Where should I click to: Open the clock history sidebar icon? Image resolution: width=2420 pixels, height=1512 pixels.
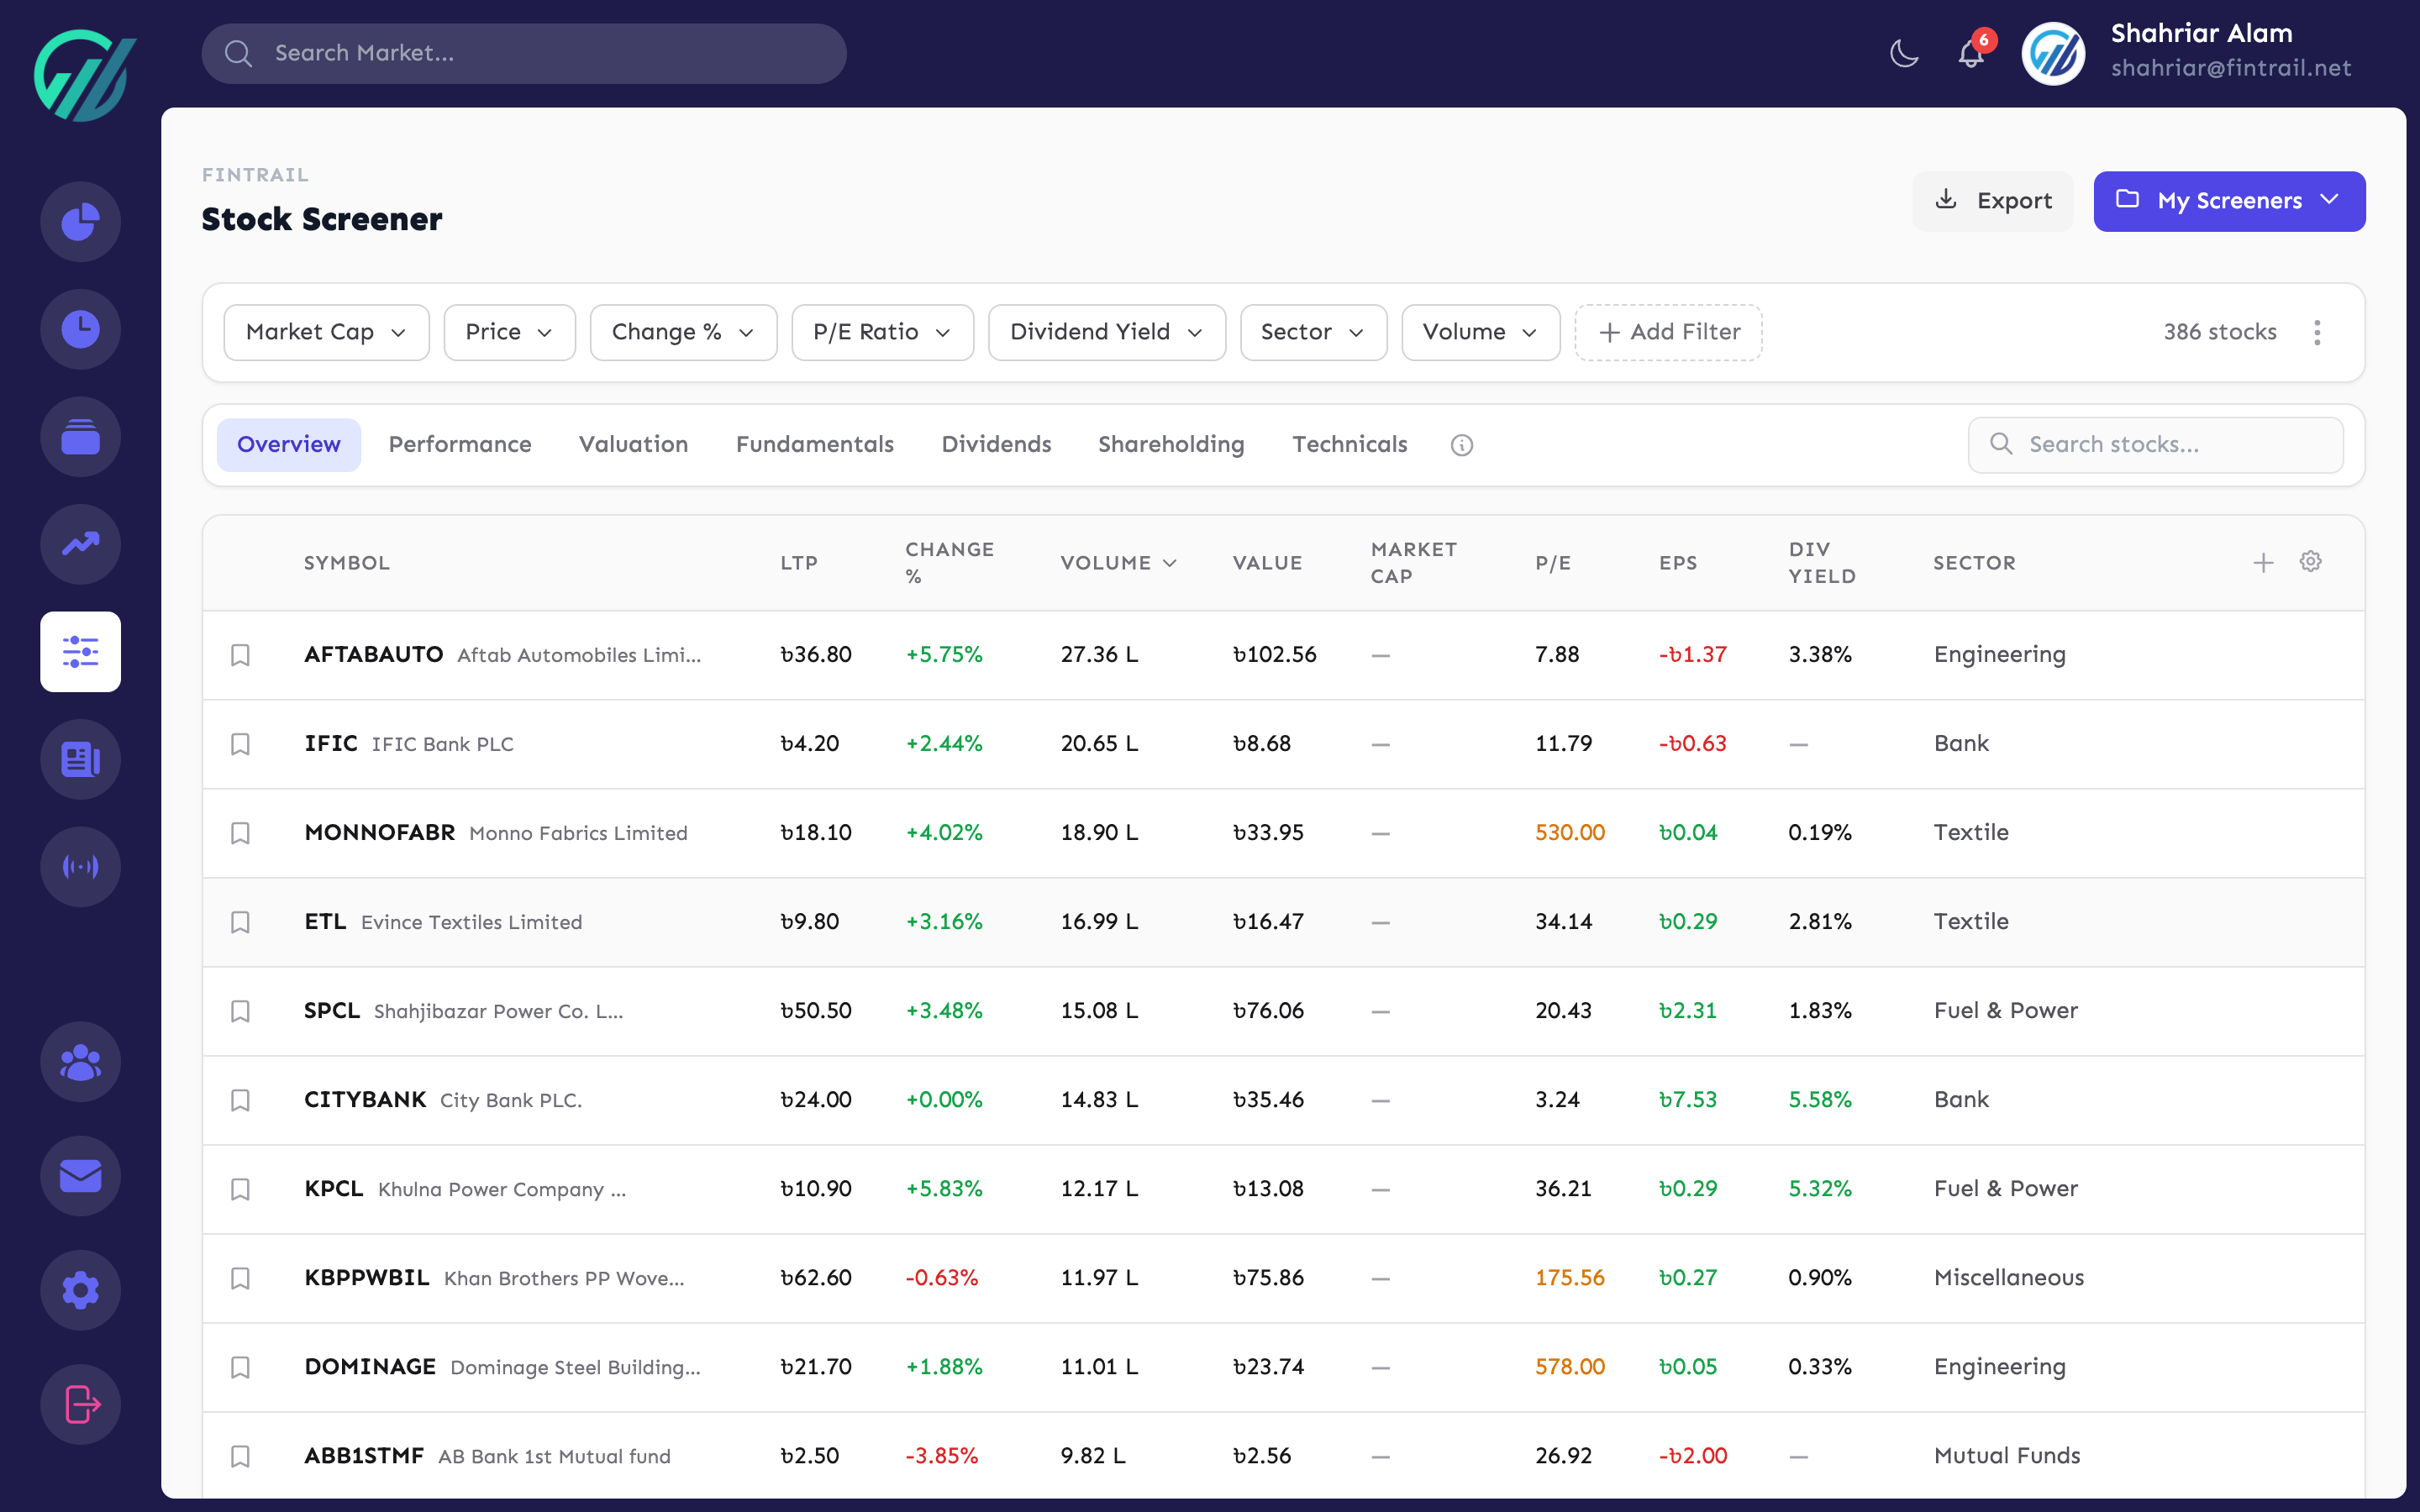point(80,329)
